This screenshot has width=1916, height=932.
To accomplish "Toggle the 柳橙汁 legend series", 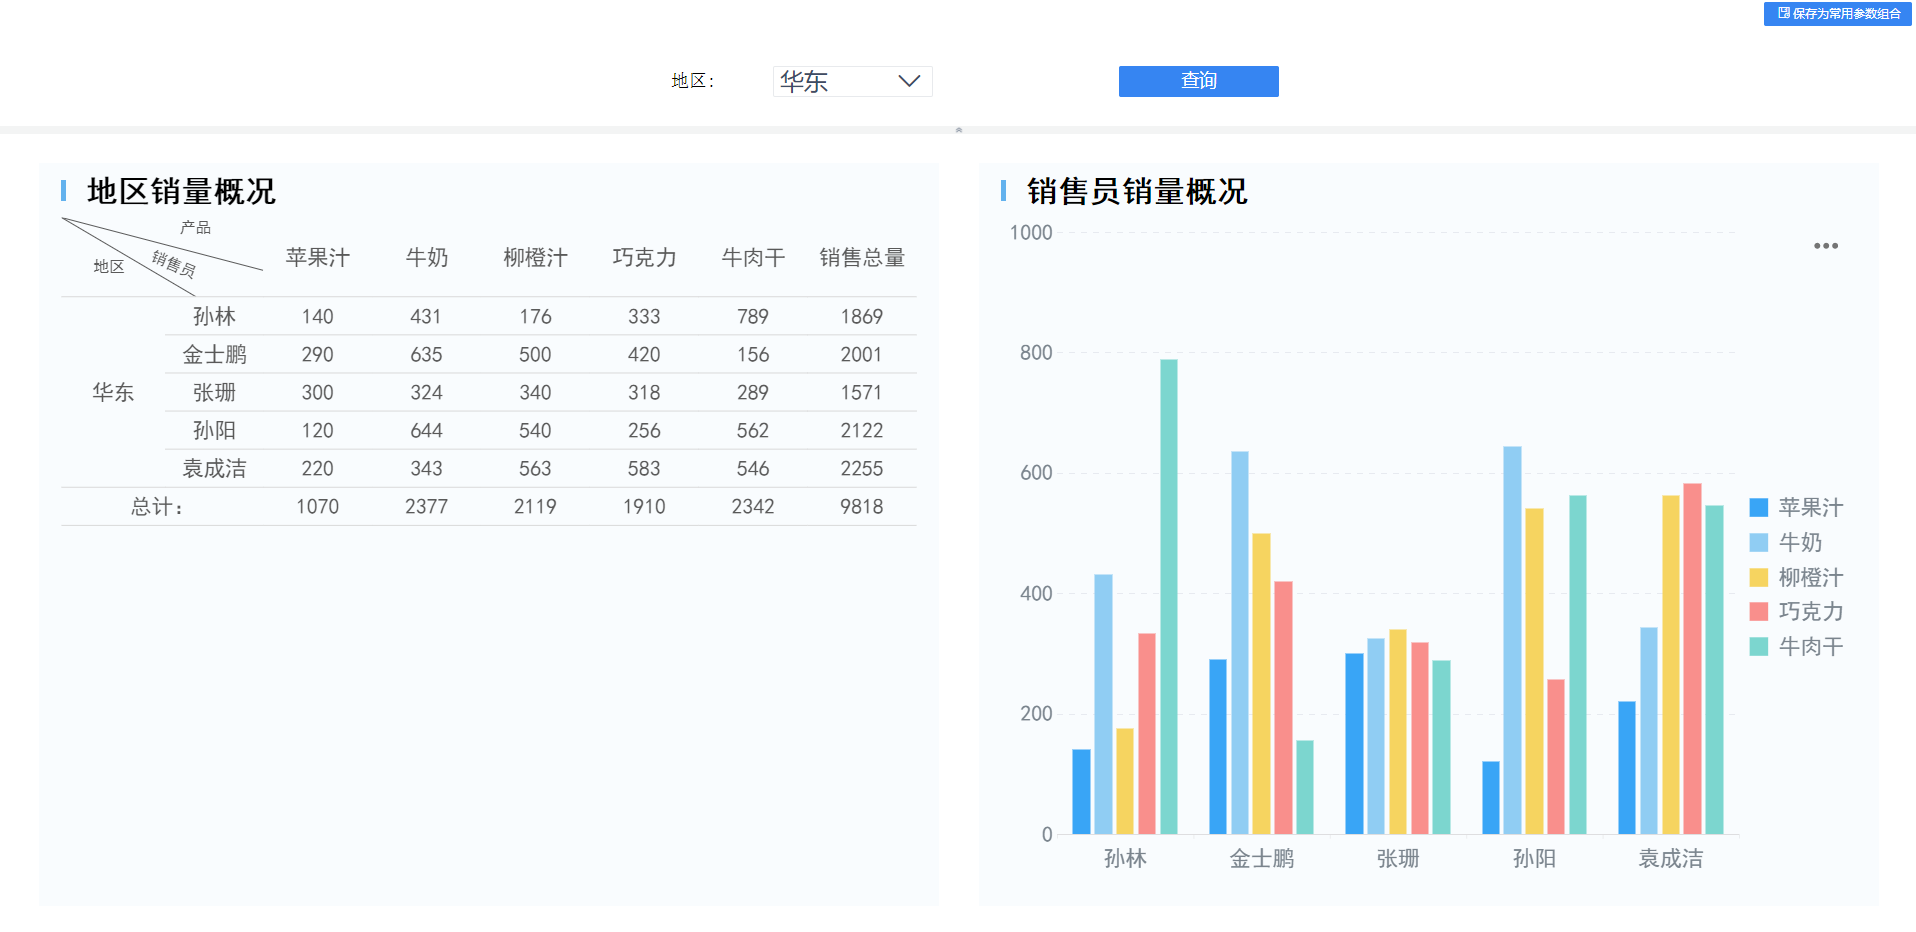I will (1809, 578).
